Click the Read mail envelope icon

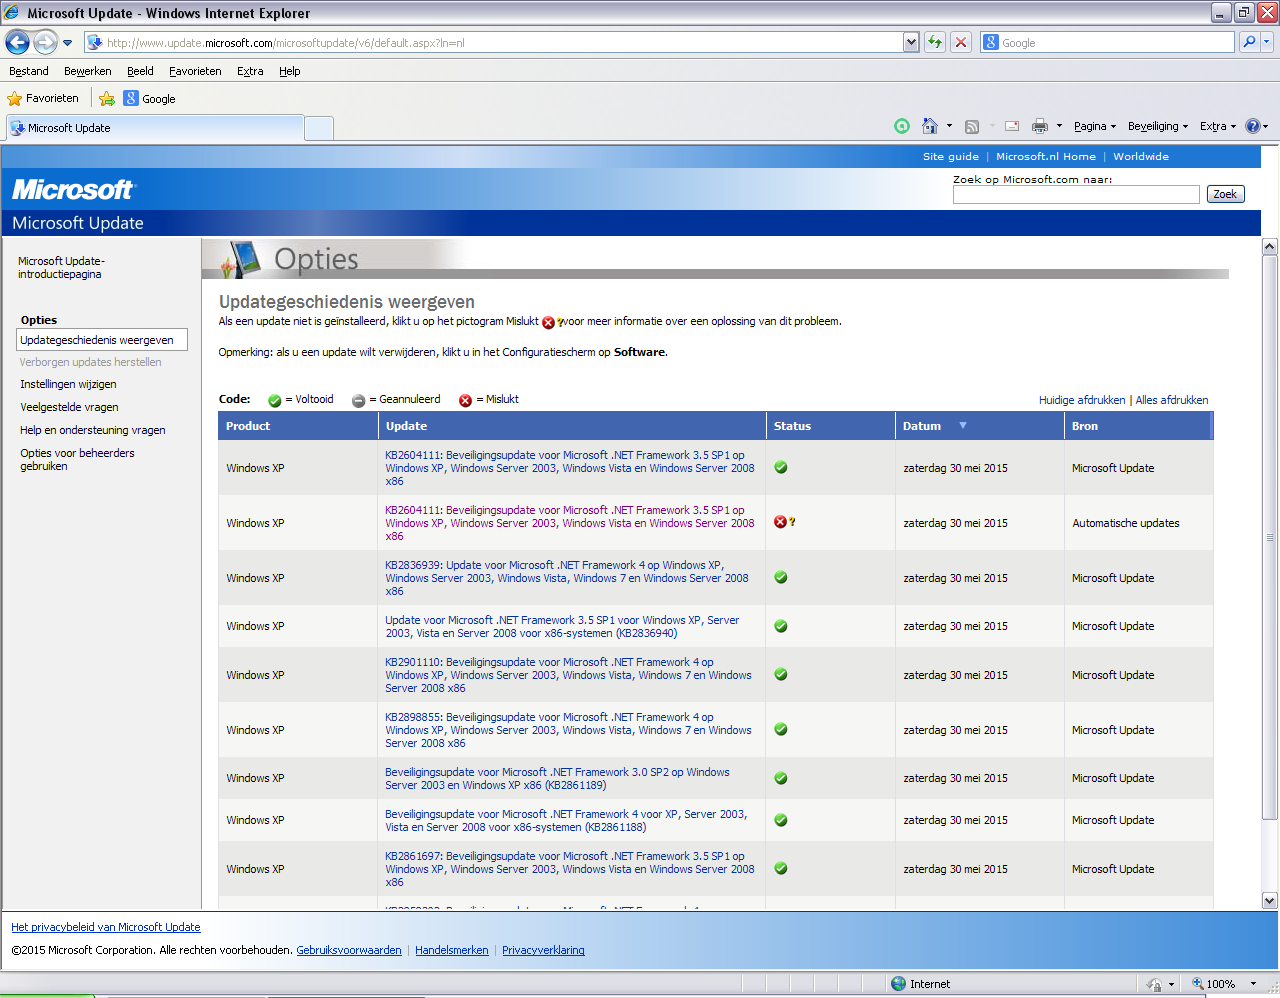tap(1012, 126)
